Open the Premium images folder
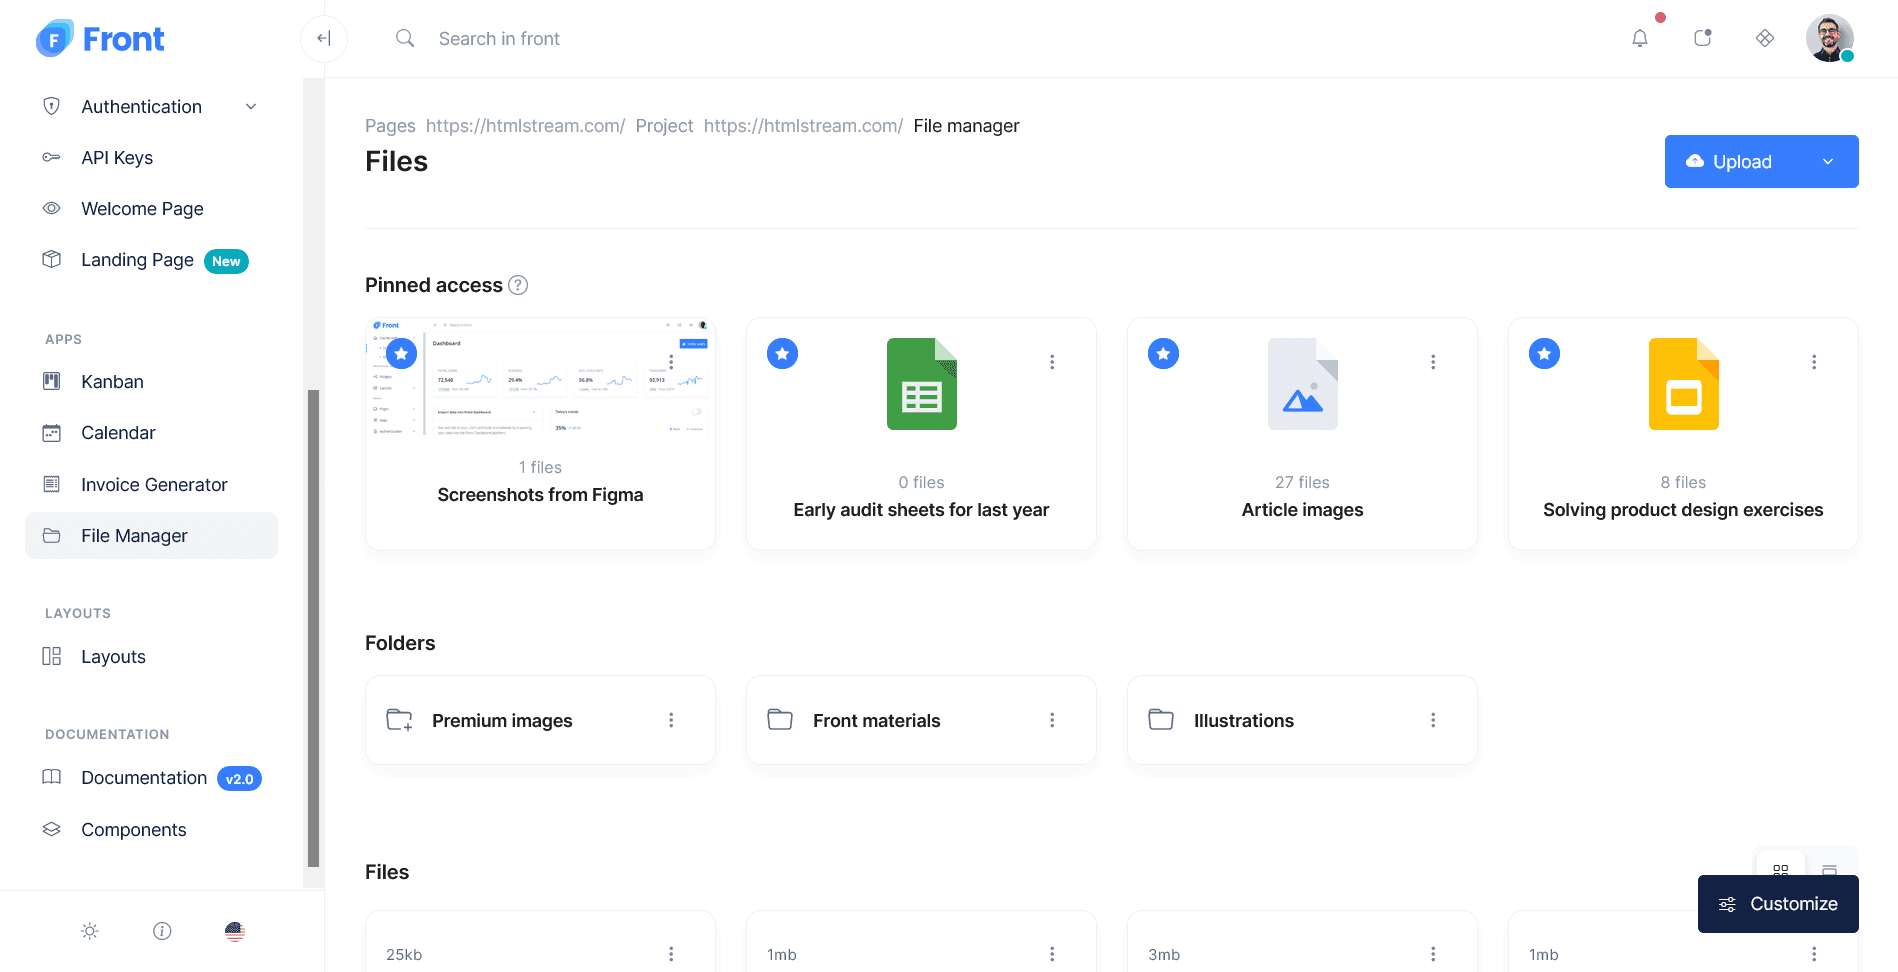 pos(540,720)
